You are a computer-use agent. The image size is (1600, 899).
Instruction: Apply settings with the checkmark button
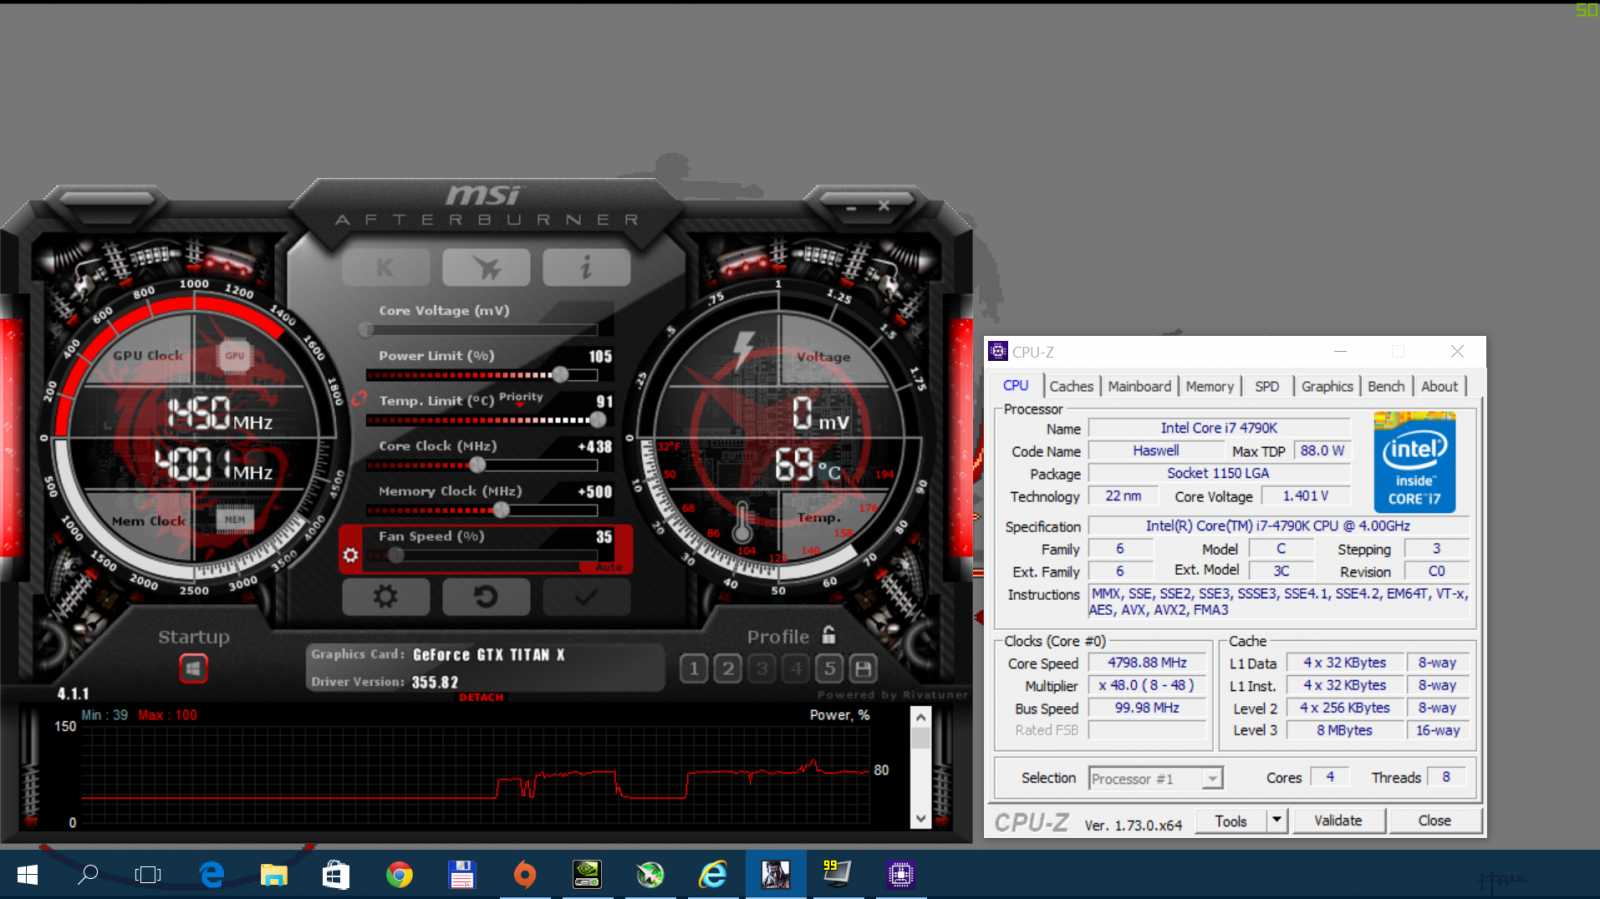tap(586, 597)
